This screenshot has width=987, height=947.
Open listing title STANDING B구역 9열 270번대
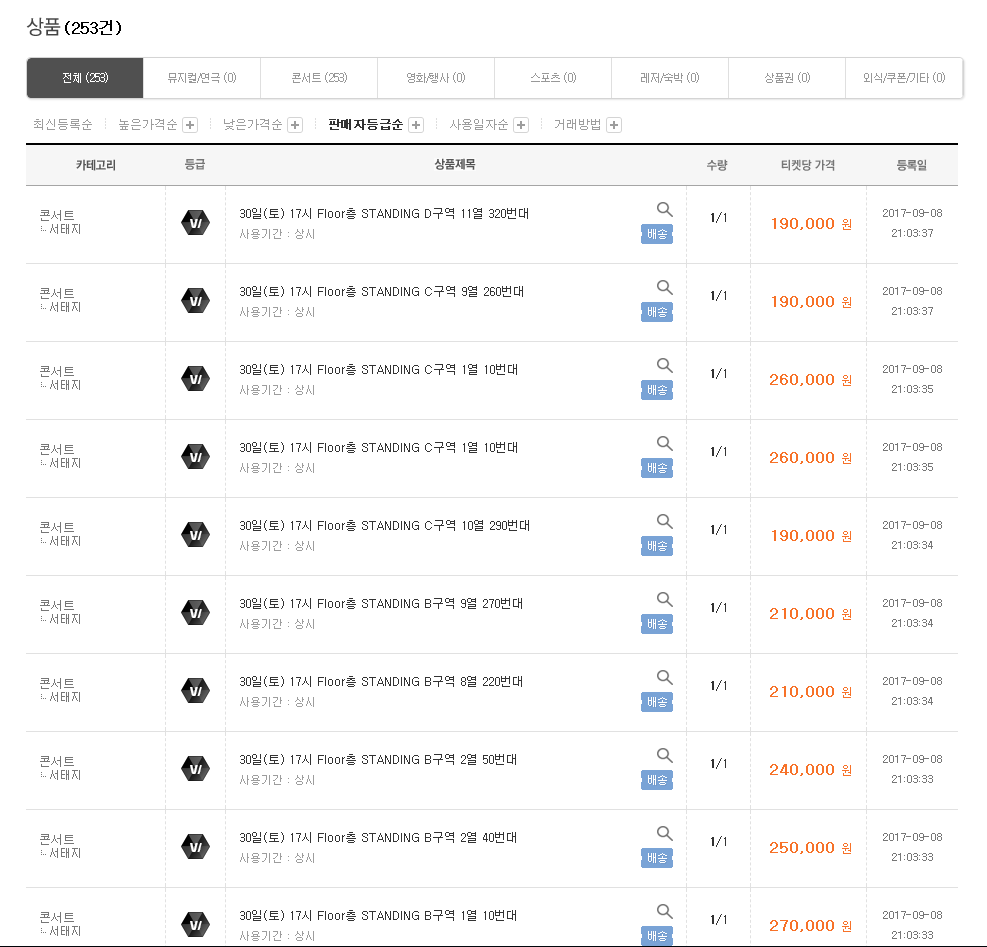pyautogui.click(x=381, y=604)
